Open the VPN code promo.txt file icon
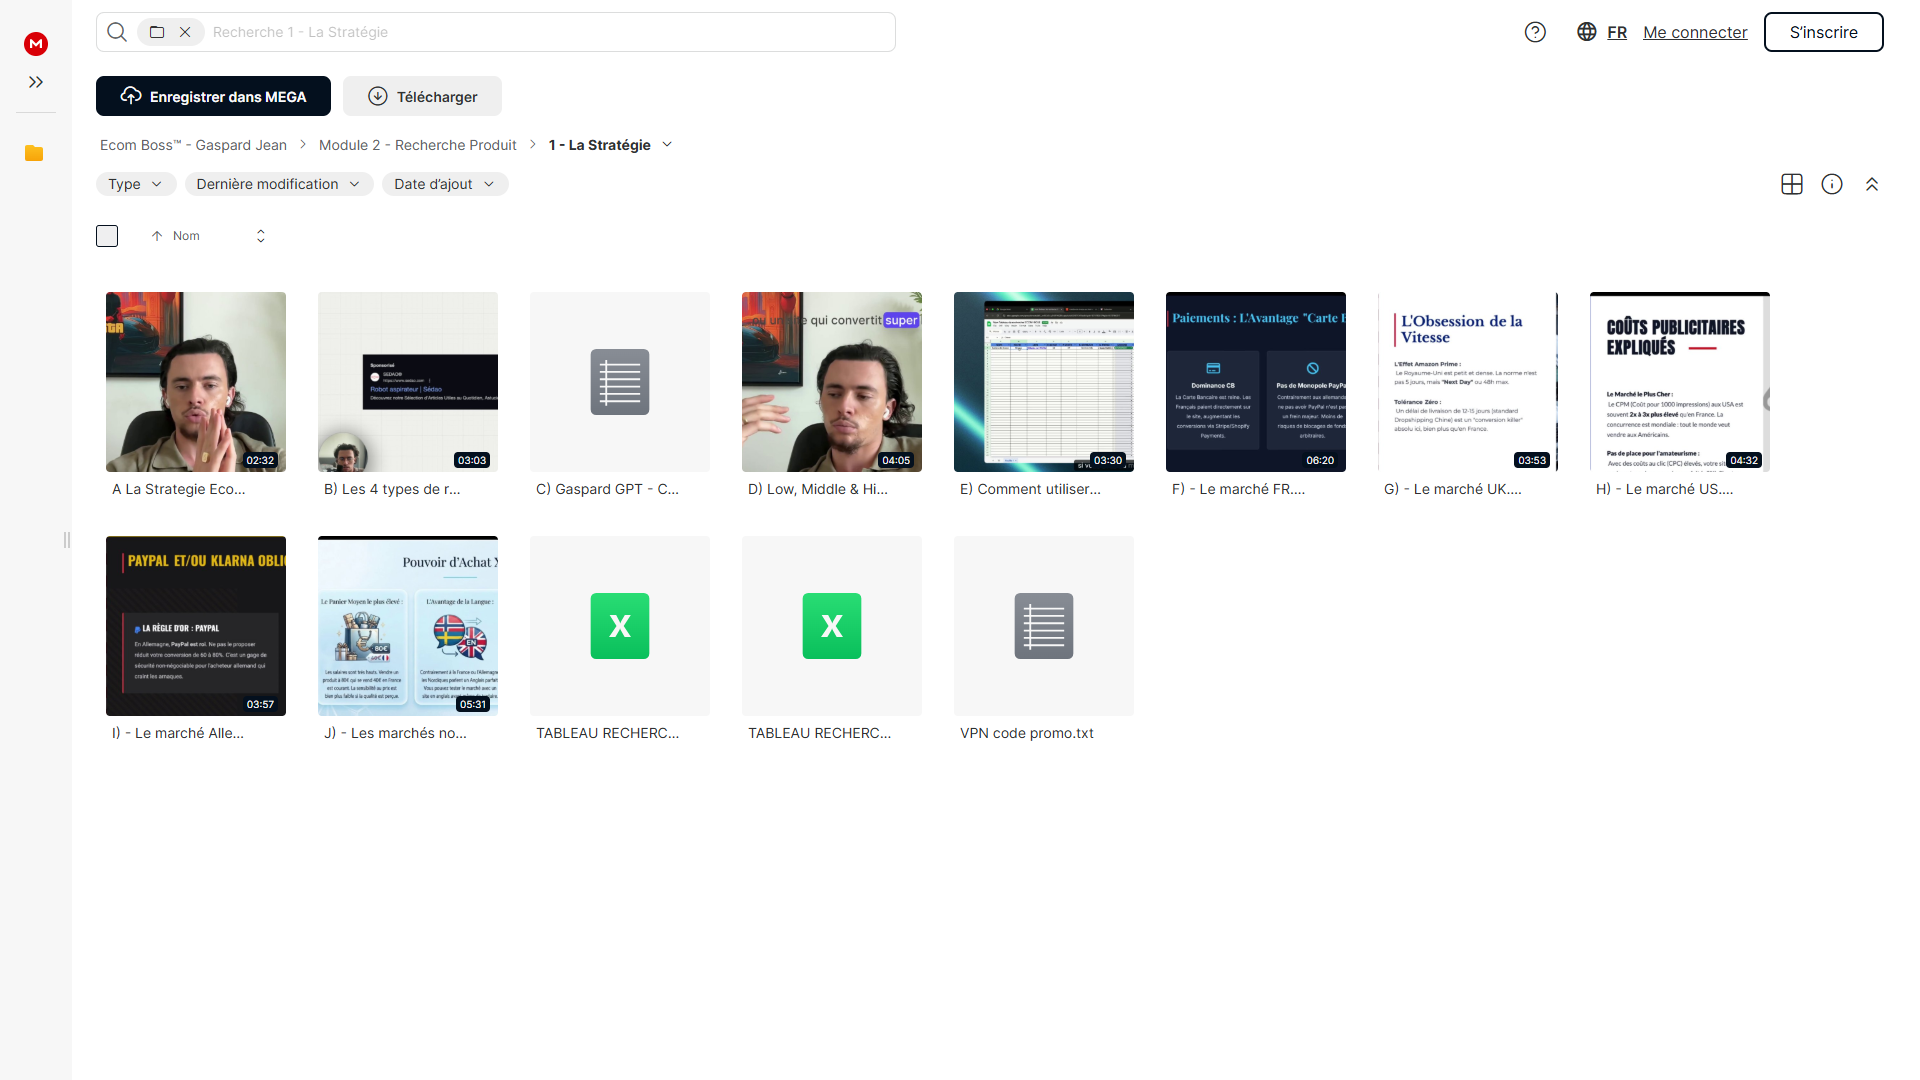 tap(1044, 626)
